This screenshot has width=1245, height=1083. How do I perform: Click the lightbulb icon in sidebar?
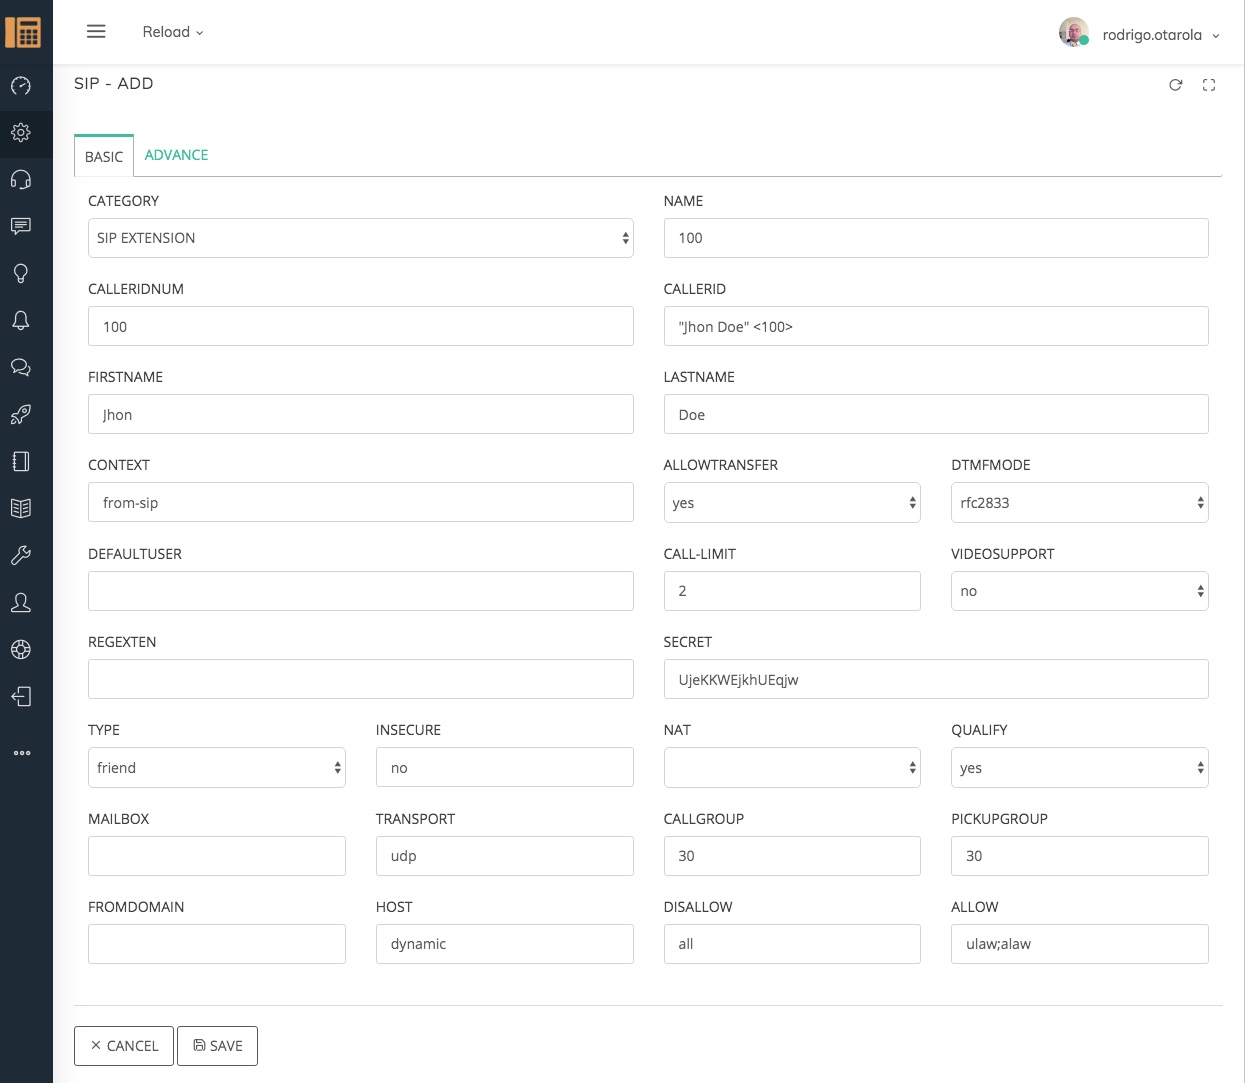(21, 274)
